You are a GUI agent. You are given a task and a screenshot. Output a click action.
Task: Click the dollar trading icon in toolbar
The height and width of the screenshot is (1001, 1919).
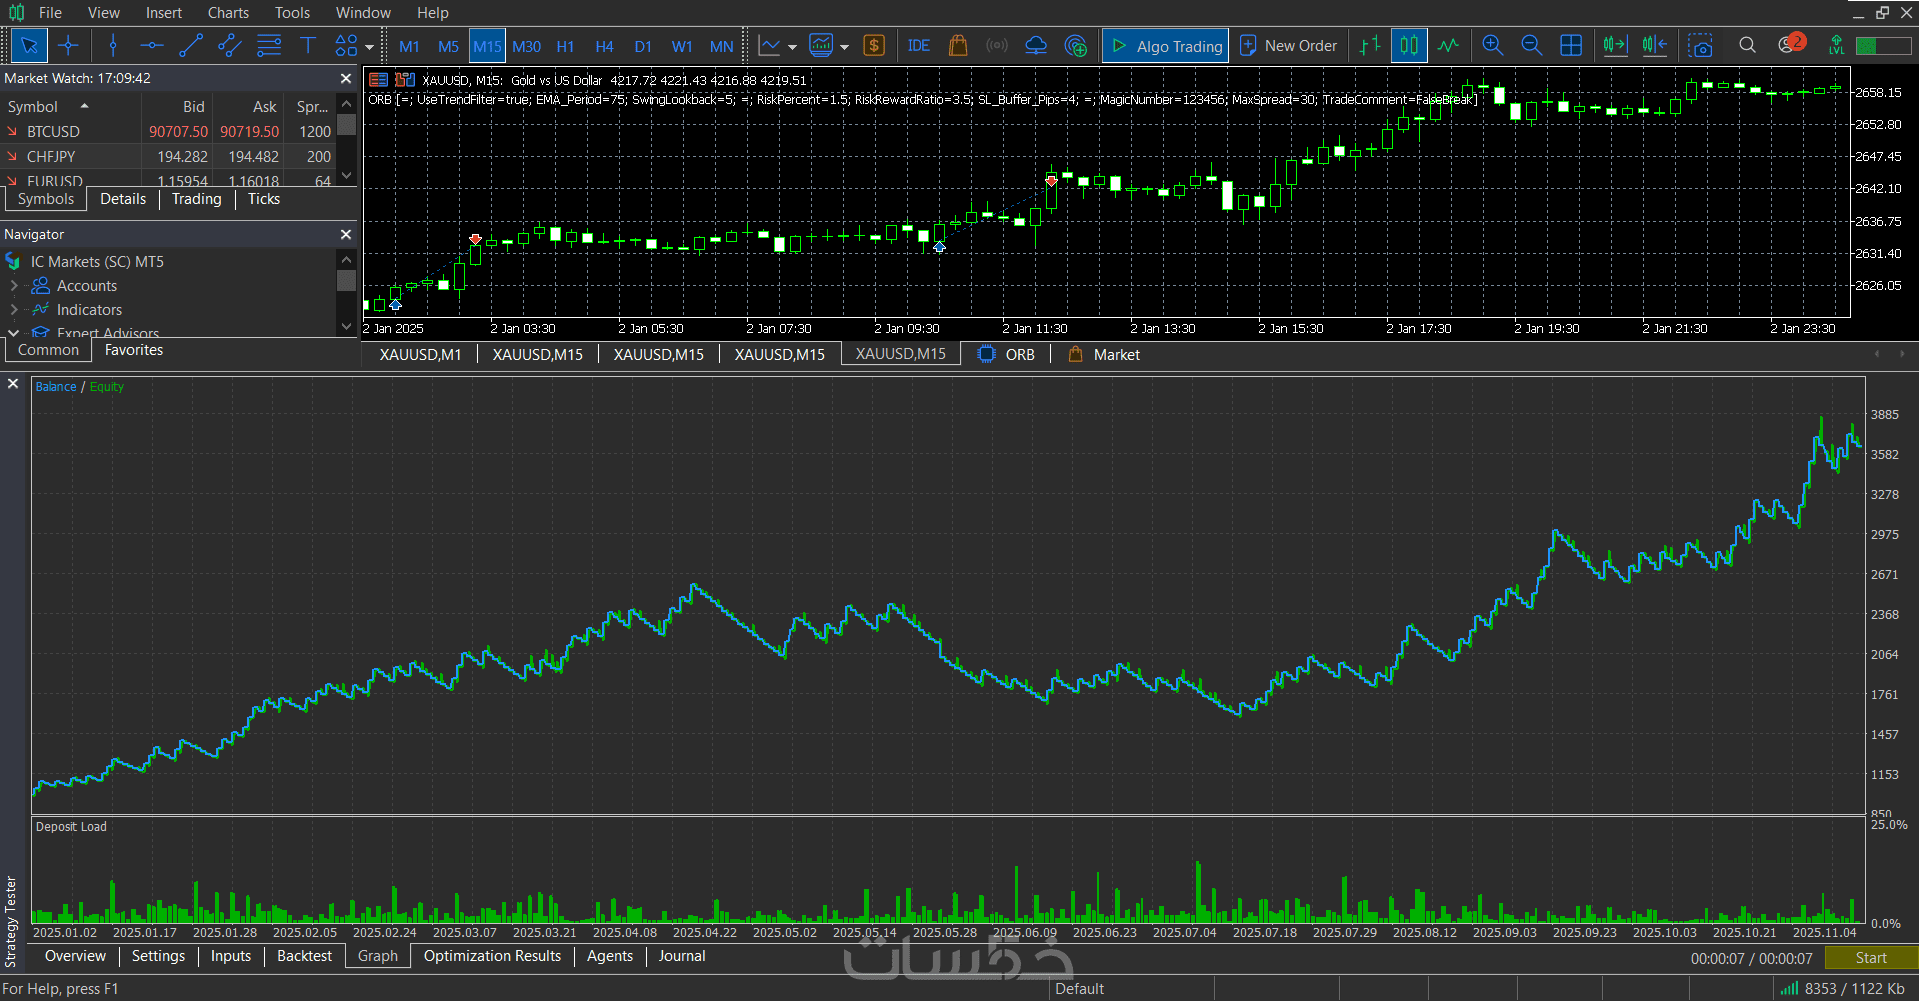pyautogui.click(x=874, y=45)
